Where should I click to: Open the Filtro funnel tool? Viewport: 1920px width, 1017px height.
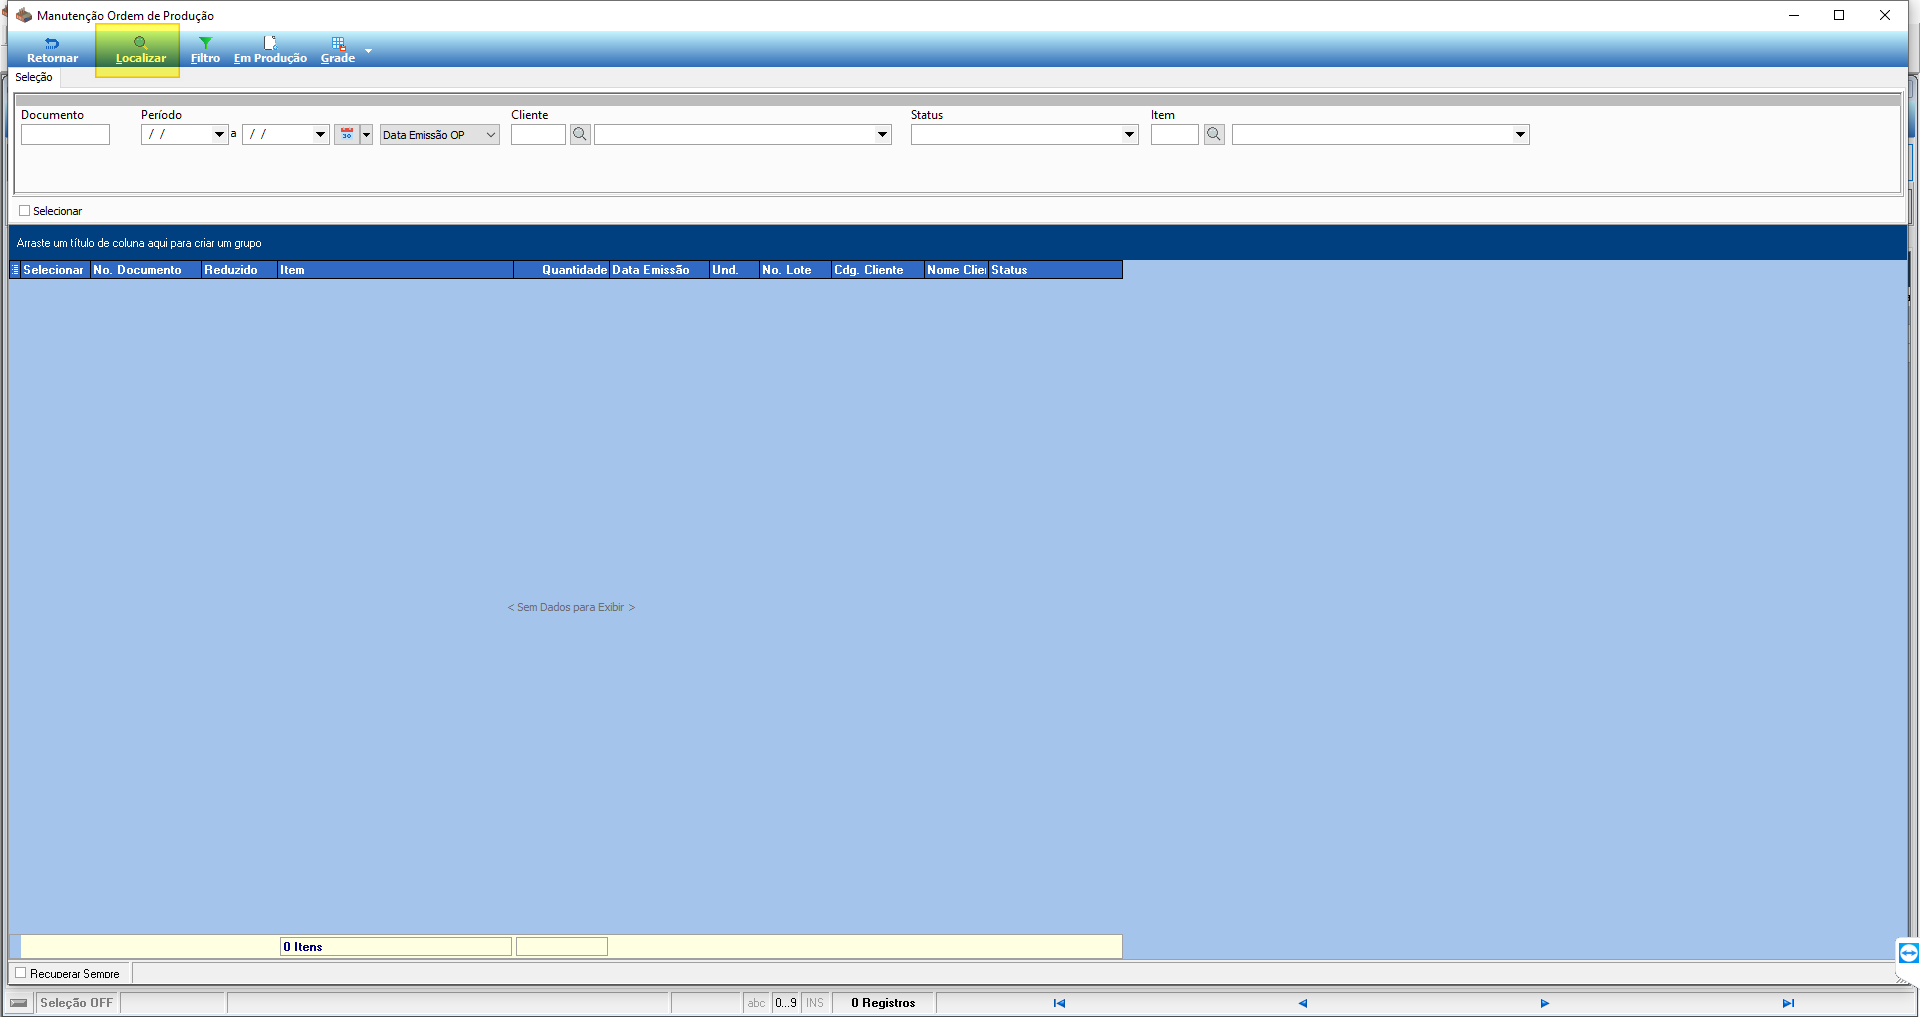[x=205, y=50]
